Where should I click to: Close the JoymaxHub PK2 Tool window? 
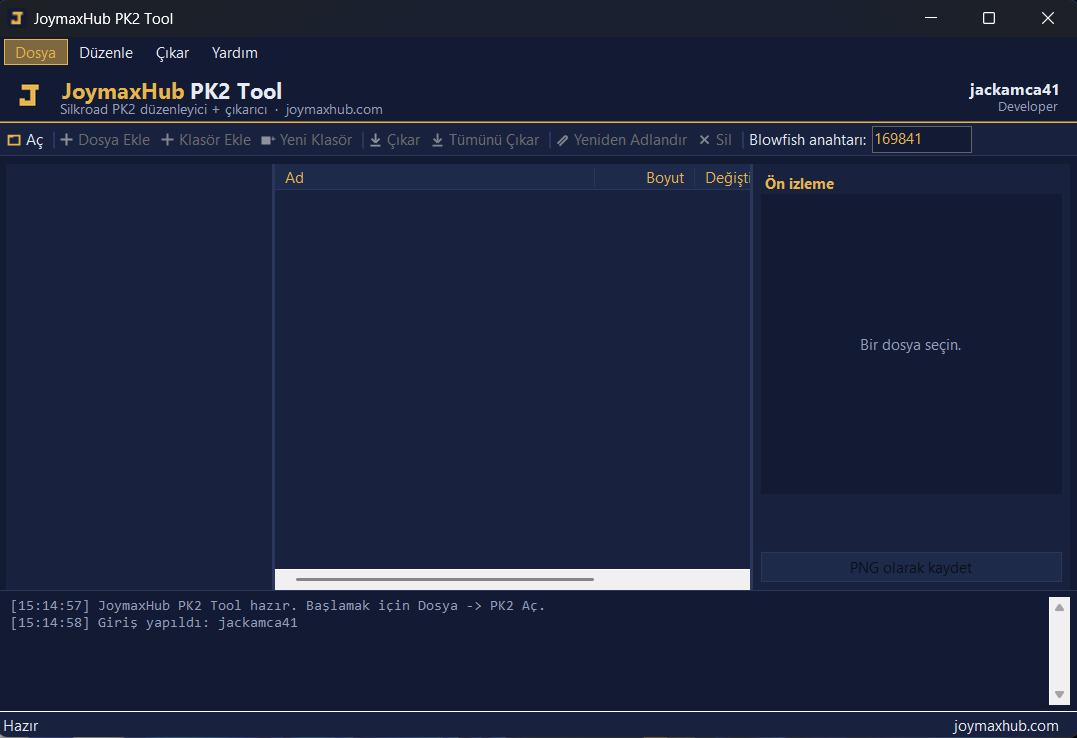click(x=1047, y=18)
